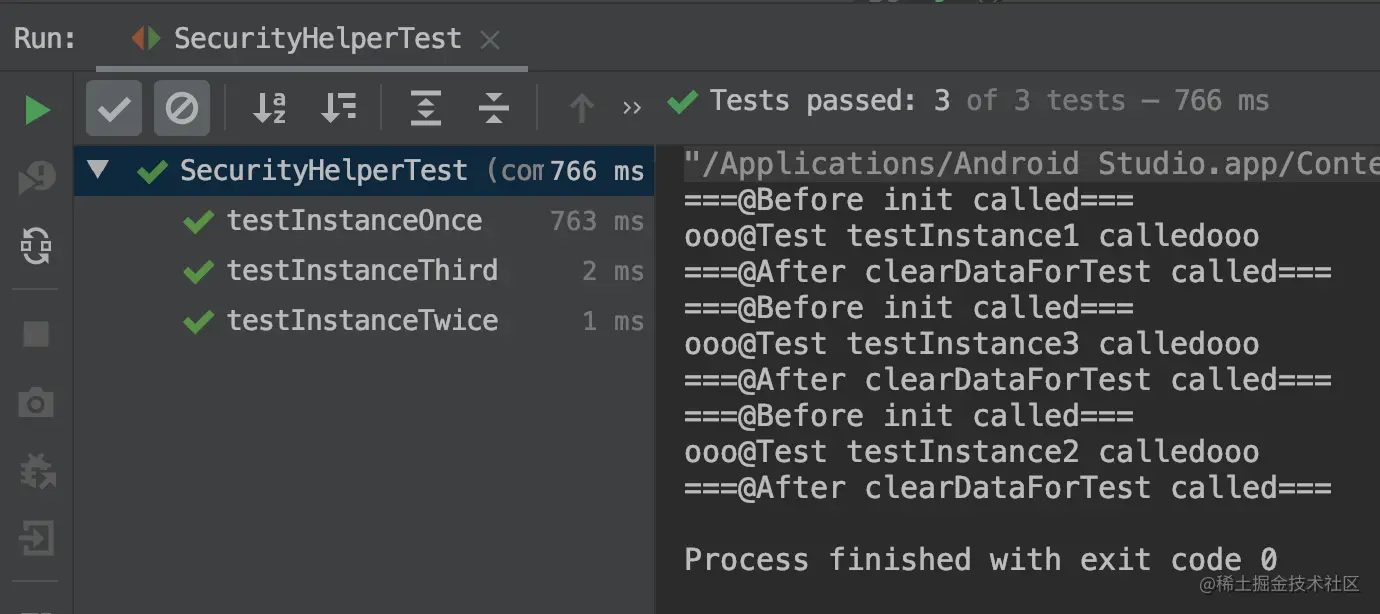Toggle Show Passed tests filter
The width and height of the screenshot is (1380, 614).
(114, 108)
